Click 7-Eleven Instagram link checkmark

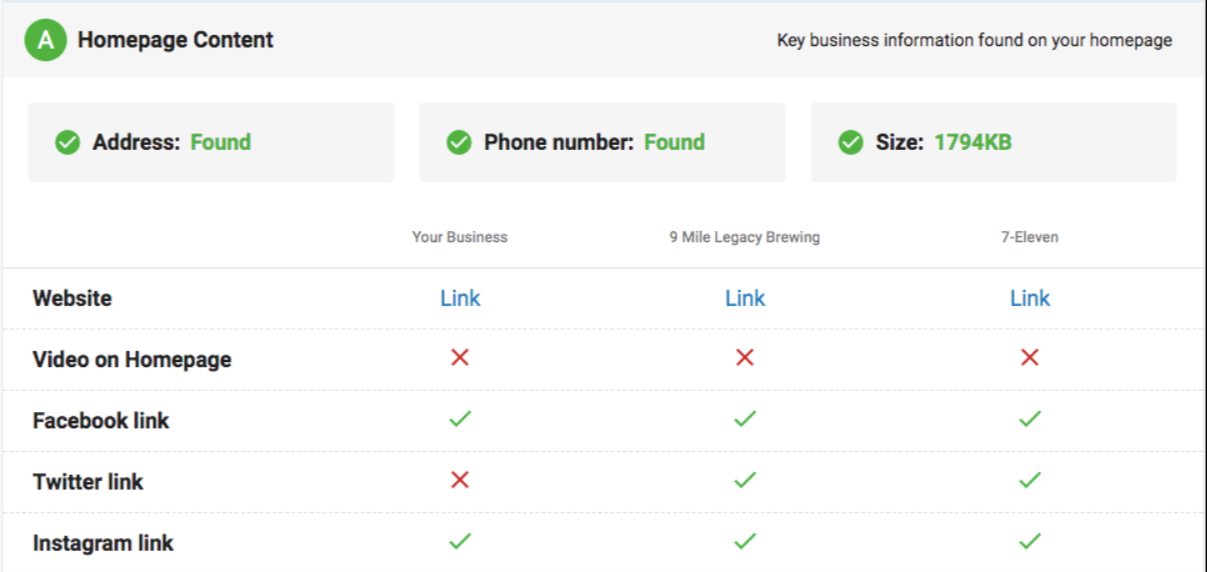(x=1030, y=541)
